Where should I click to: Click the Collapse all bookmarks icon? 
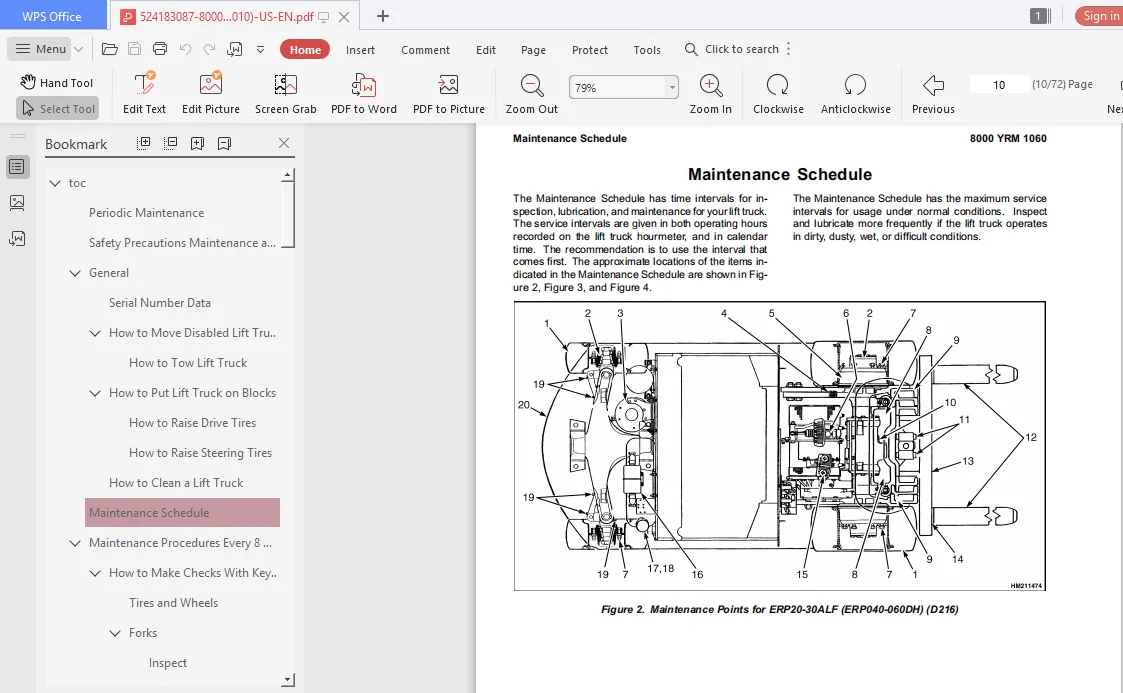[170, 143]
